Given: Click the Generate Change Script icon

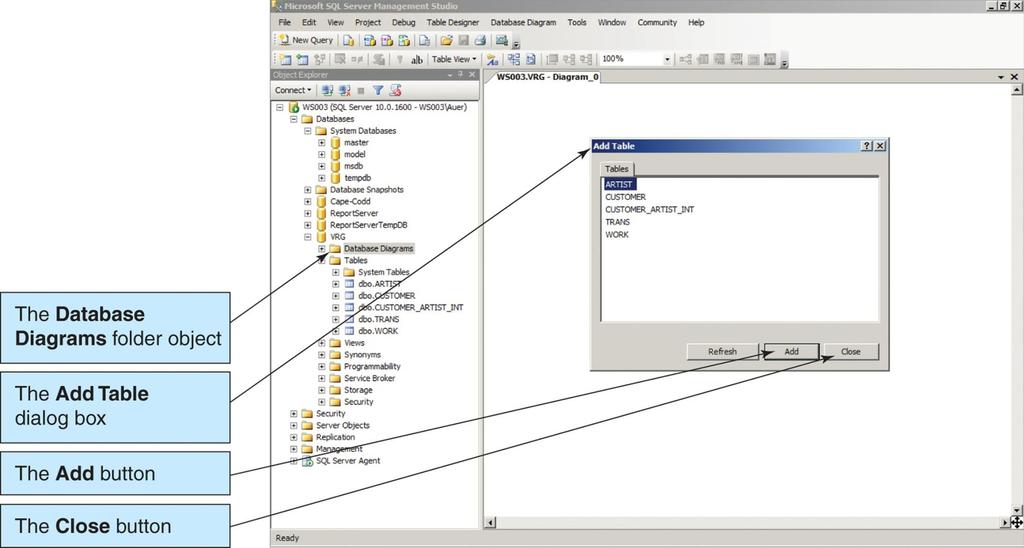Looking at the screenshot, I should (x=379, y=59).
